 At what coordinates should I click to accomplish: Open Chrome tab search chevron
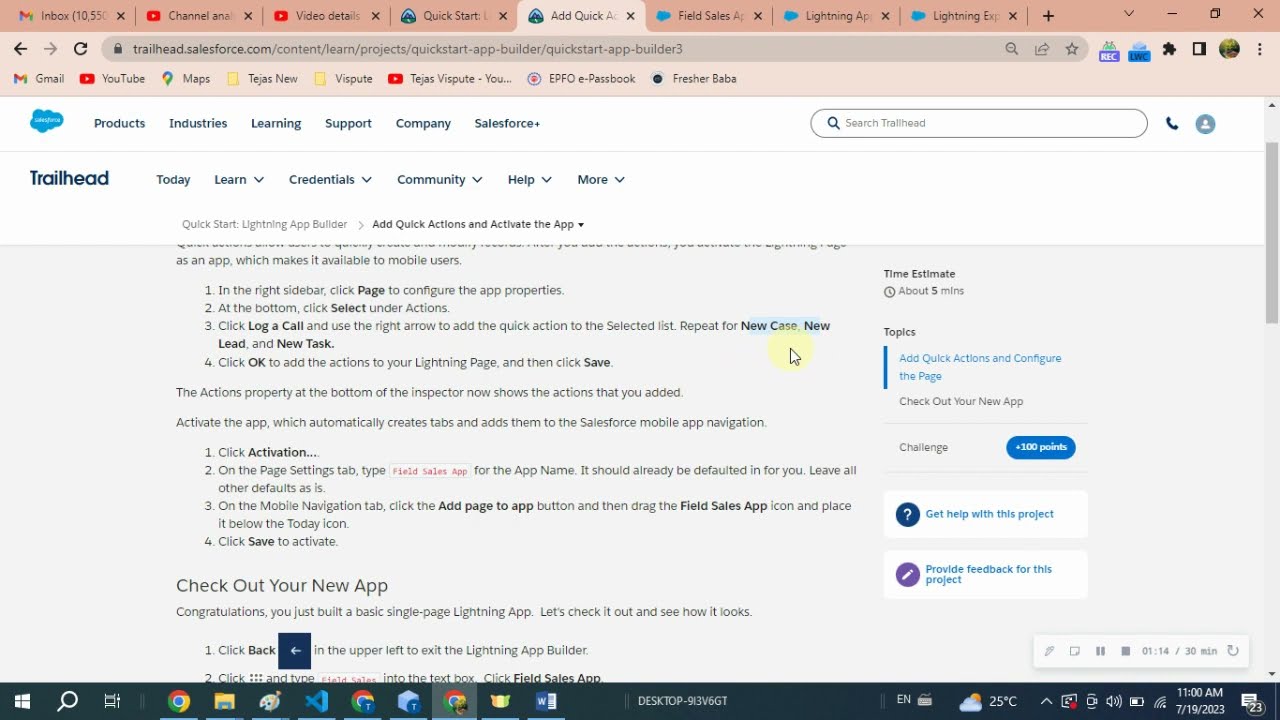pyautogui.click(x=1129, y=15)
